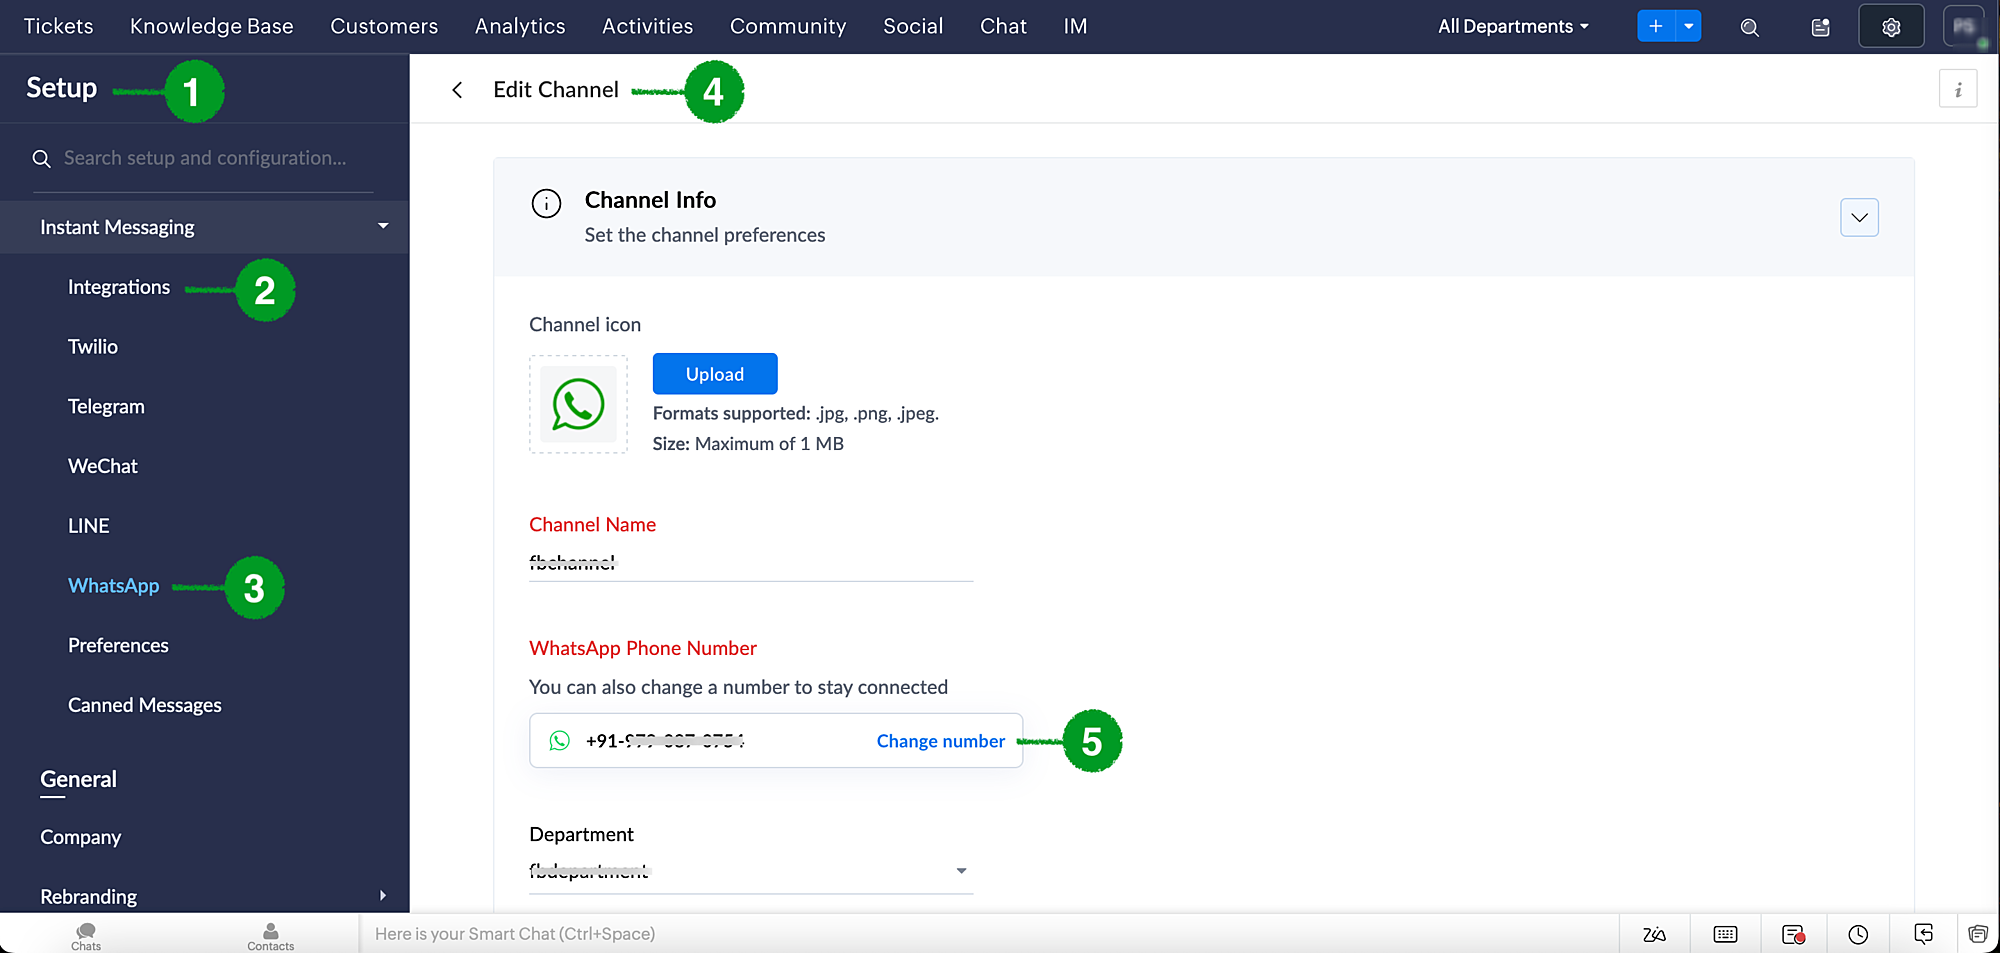This screenshot has height=953, width=2000.
Task: Click the Upload button
Action: (x=714, y=374)
